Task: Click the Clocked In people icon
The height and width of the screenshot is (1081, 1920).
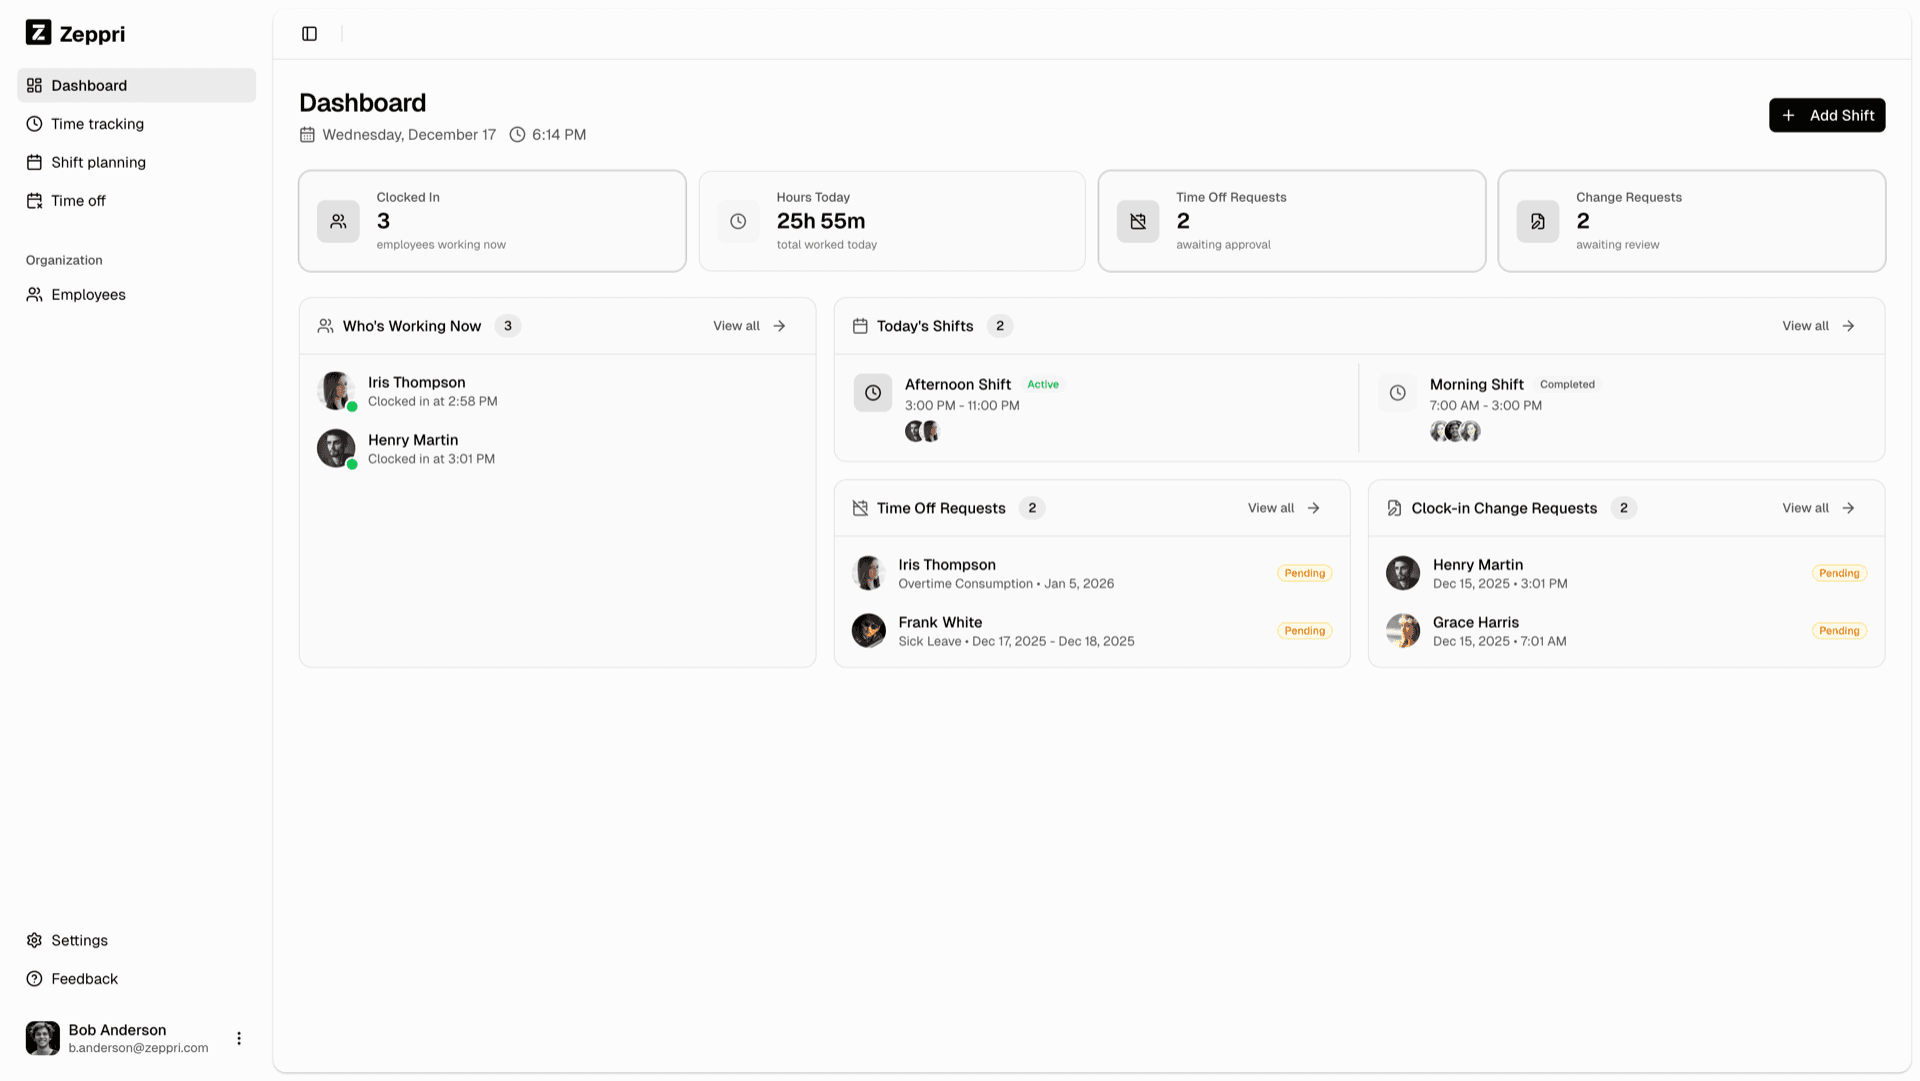Action: [338, 221]
